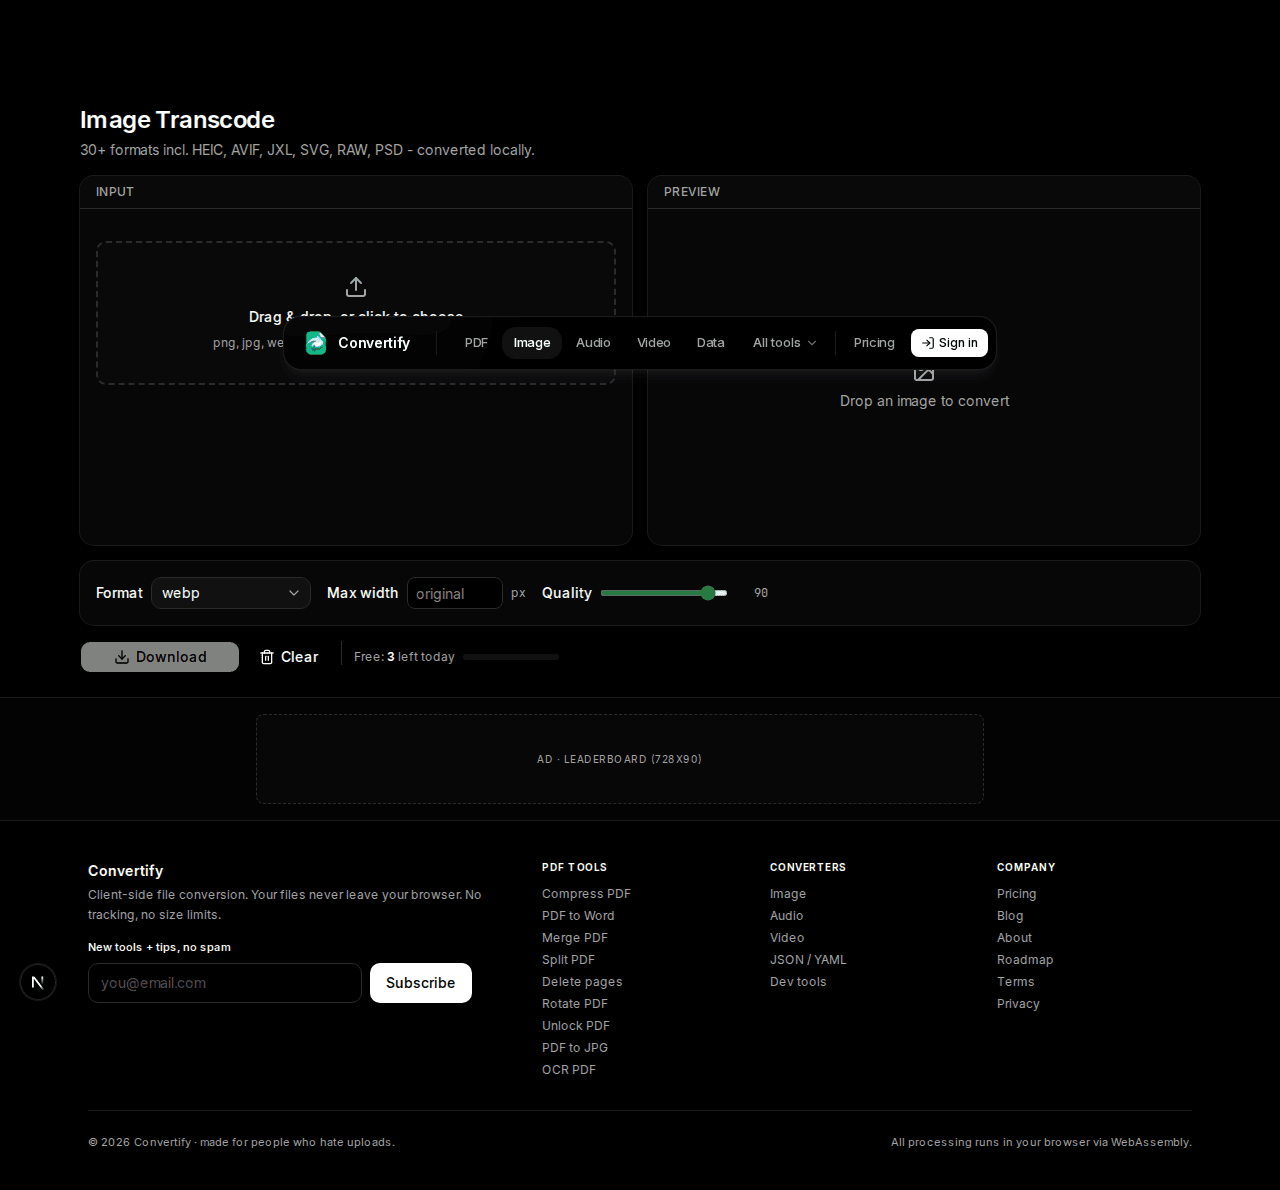This screenshot has width=1280, height=1190.
Task: Clear the current image
Action: point(289,657)
